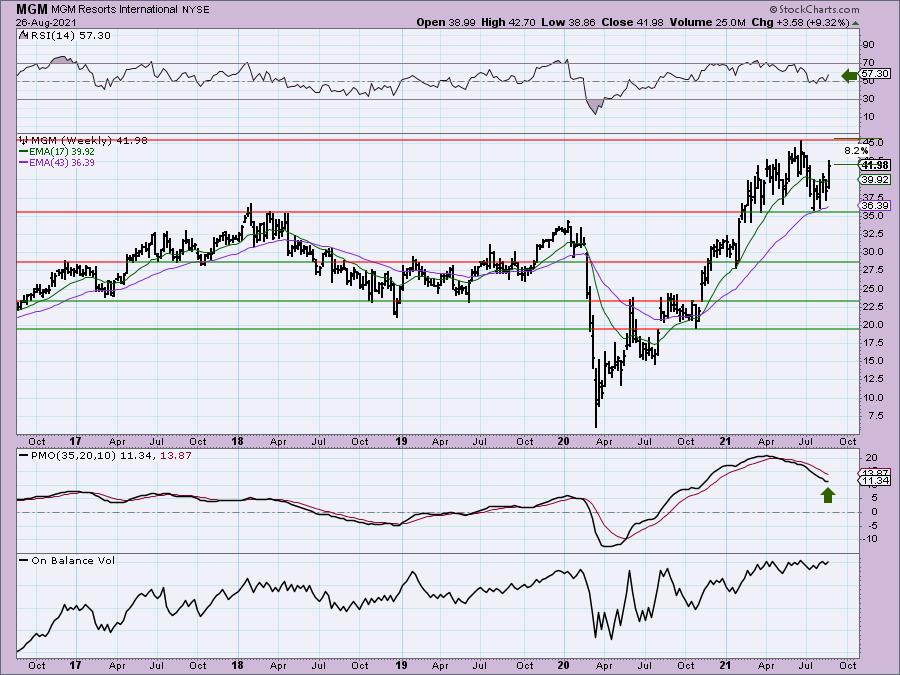
Task: Click the 70 level on RSI axis
Action: point(867,63)
